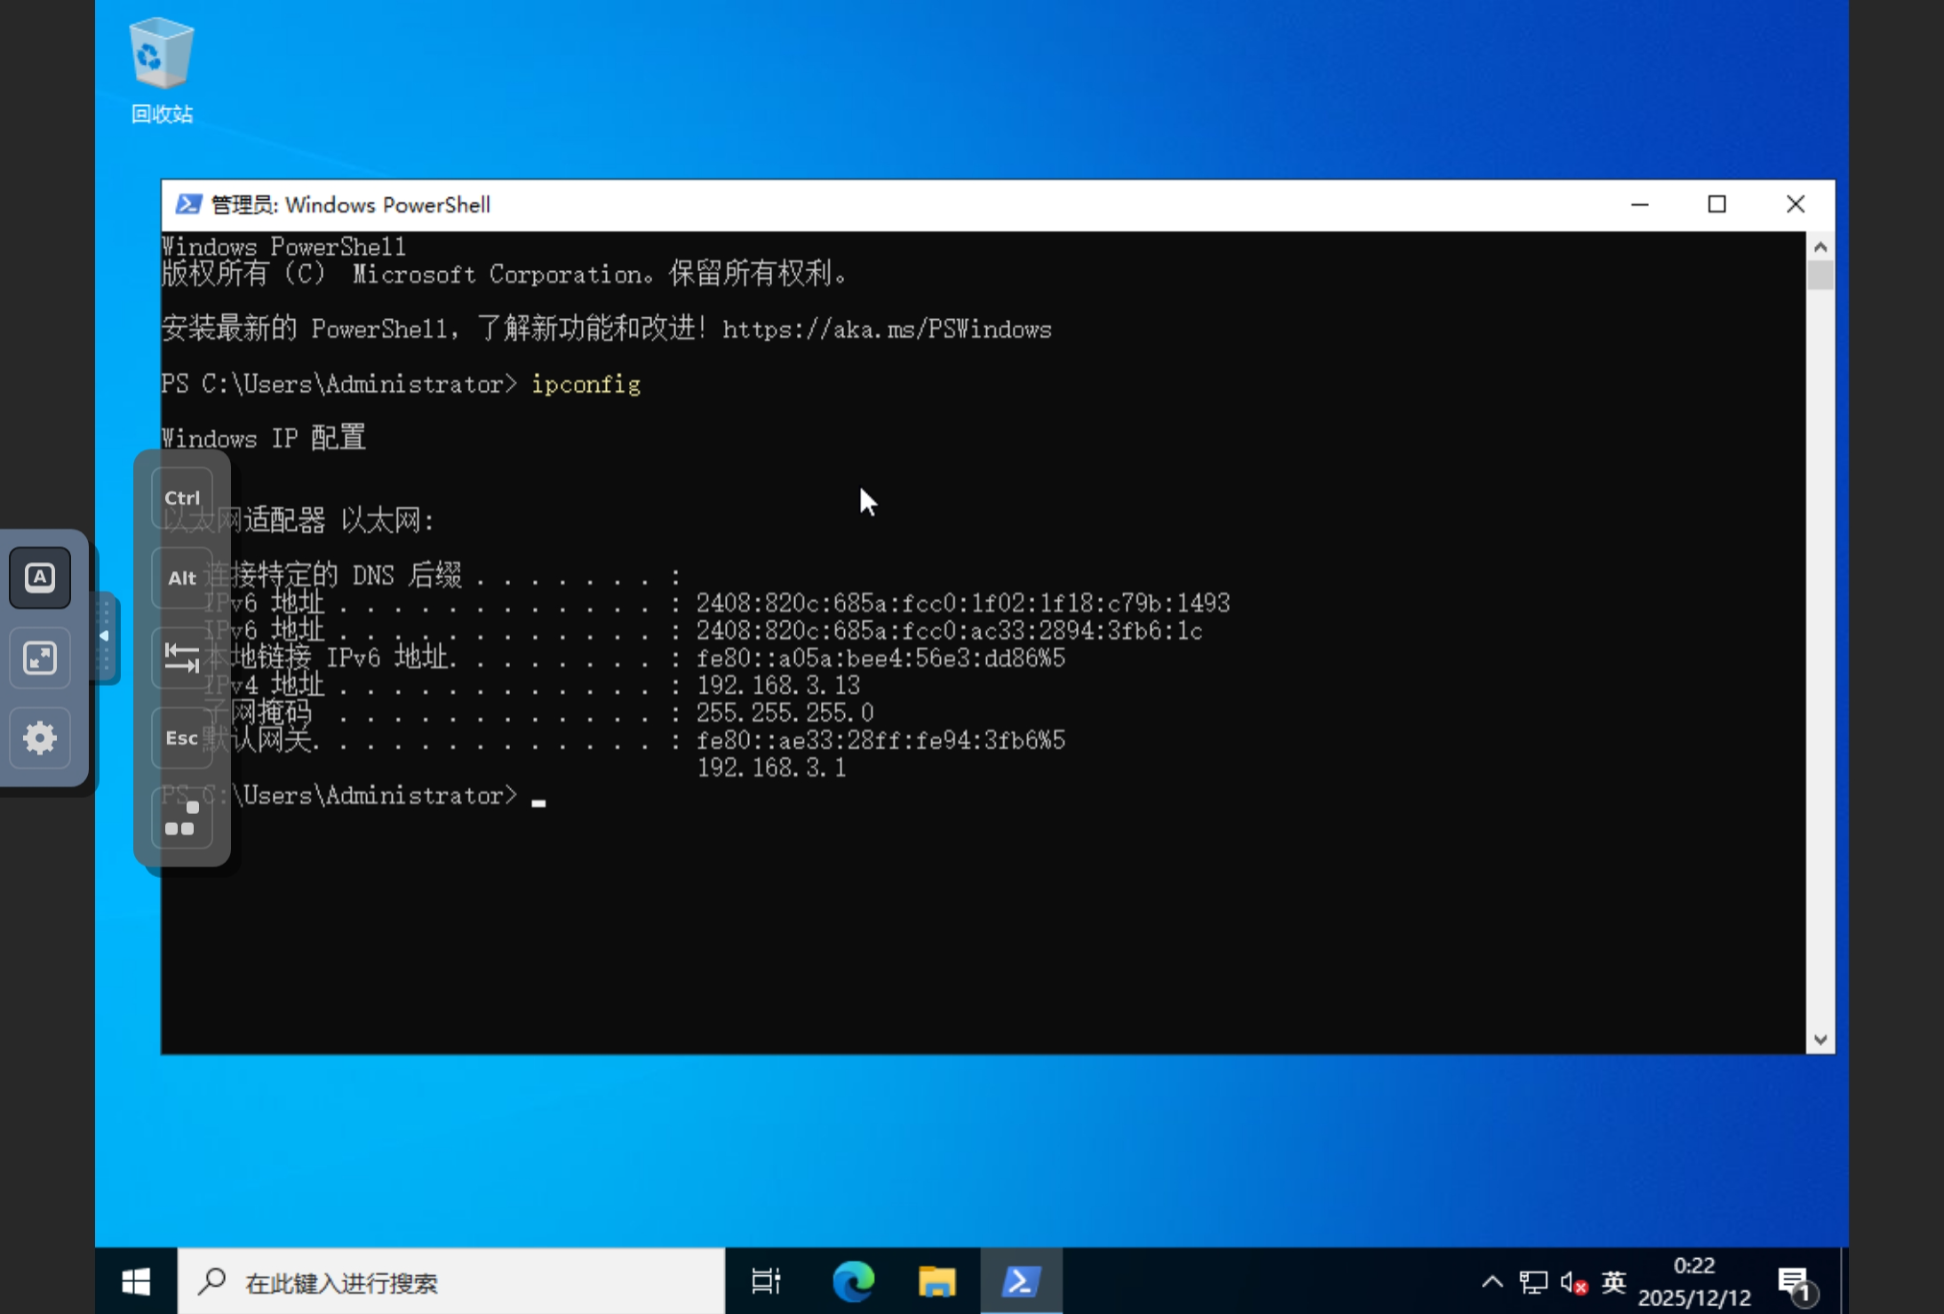Open File Explorer from taskbar
This screenshot has height=1314, width=1944.
(x=937, y=1281)
